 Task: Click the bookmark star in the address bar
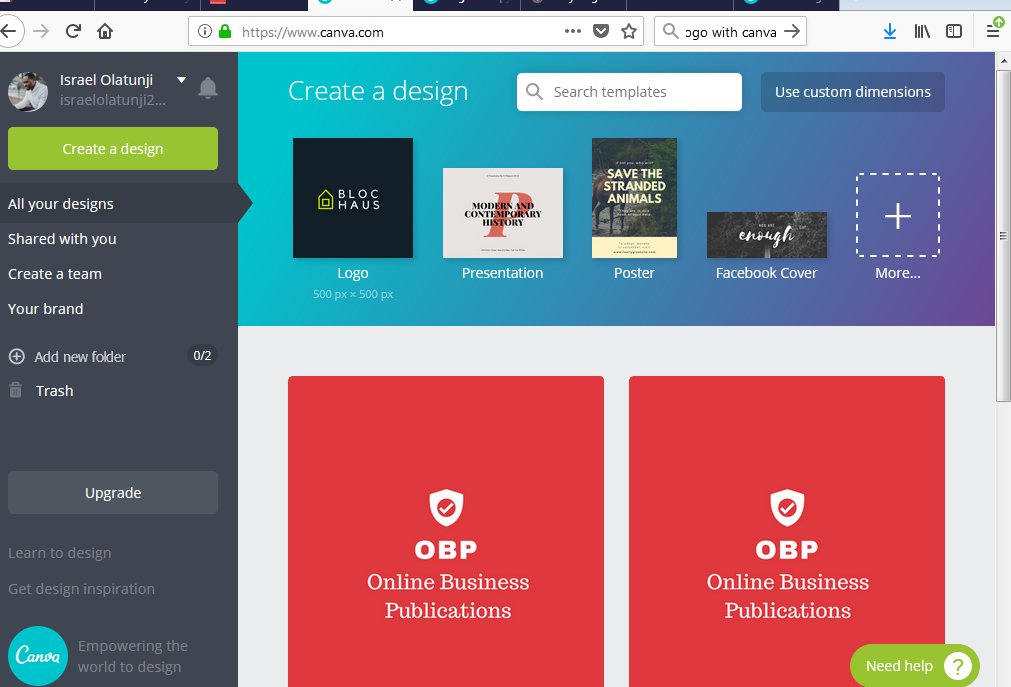[x=629, y=31]
